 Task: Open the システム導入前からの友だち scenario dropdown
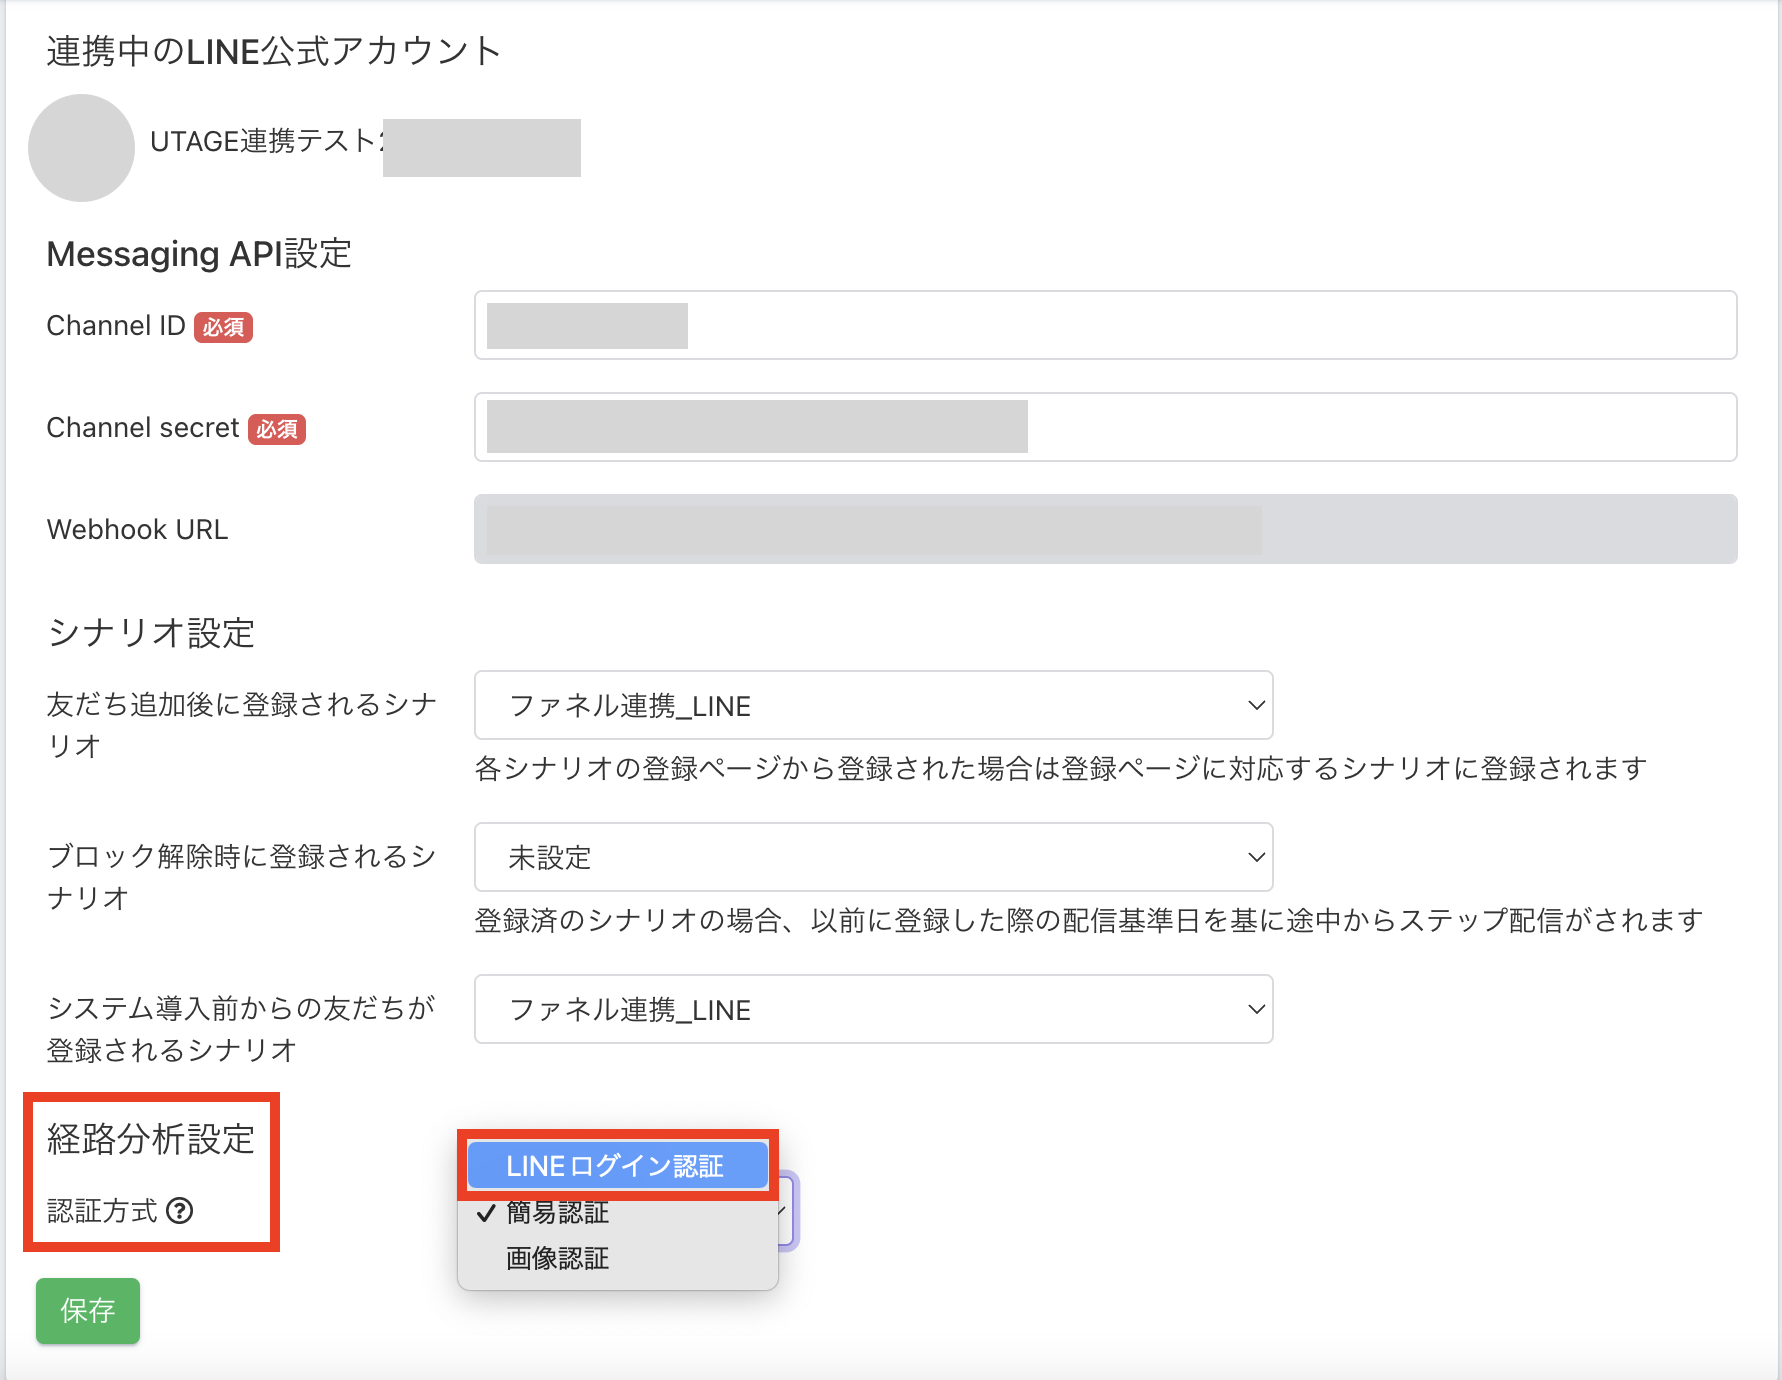(x=872, y=1009)
